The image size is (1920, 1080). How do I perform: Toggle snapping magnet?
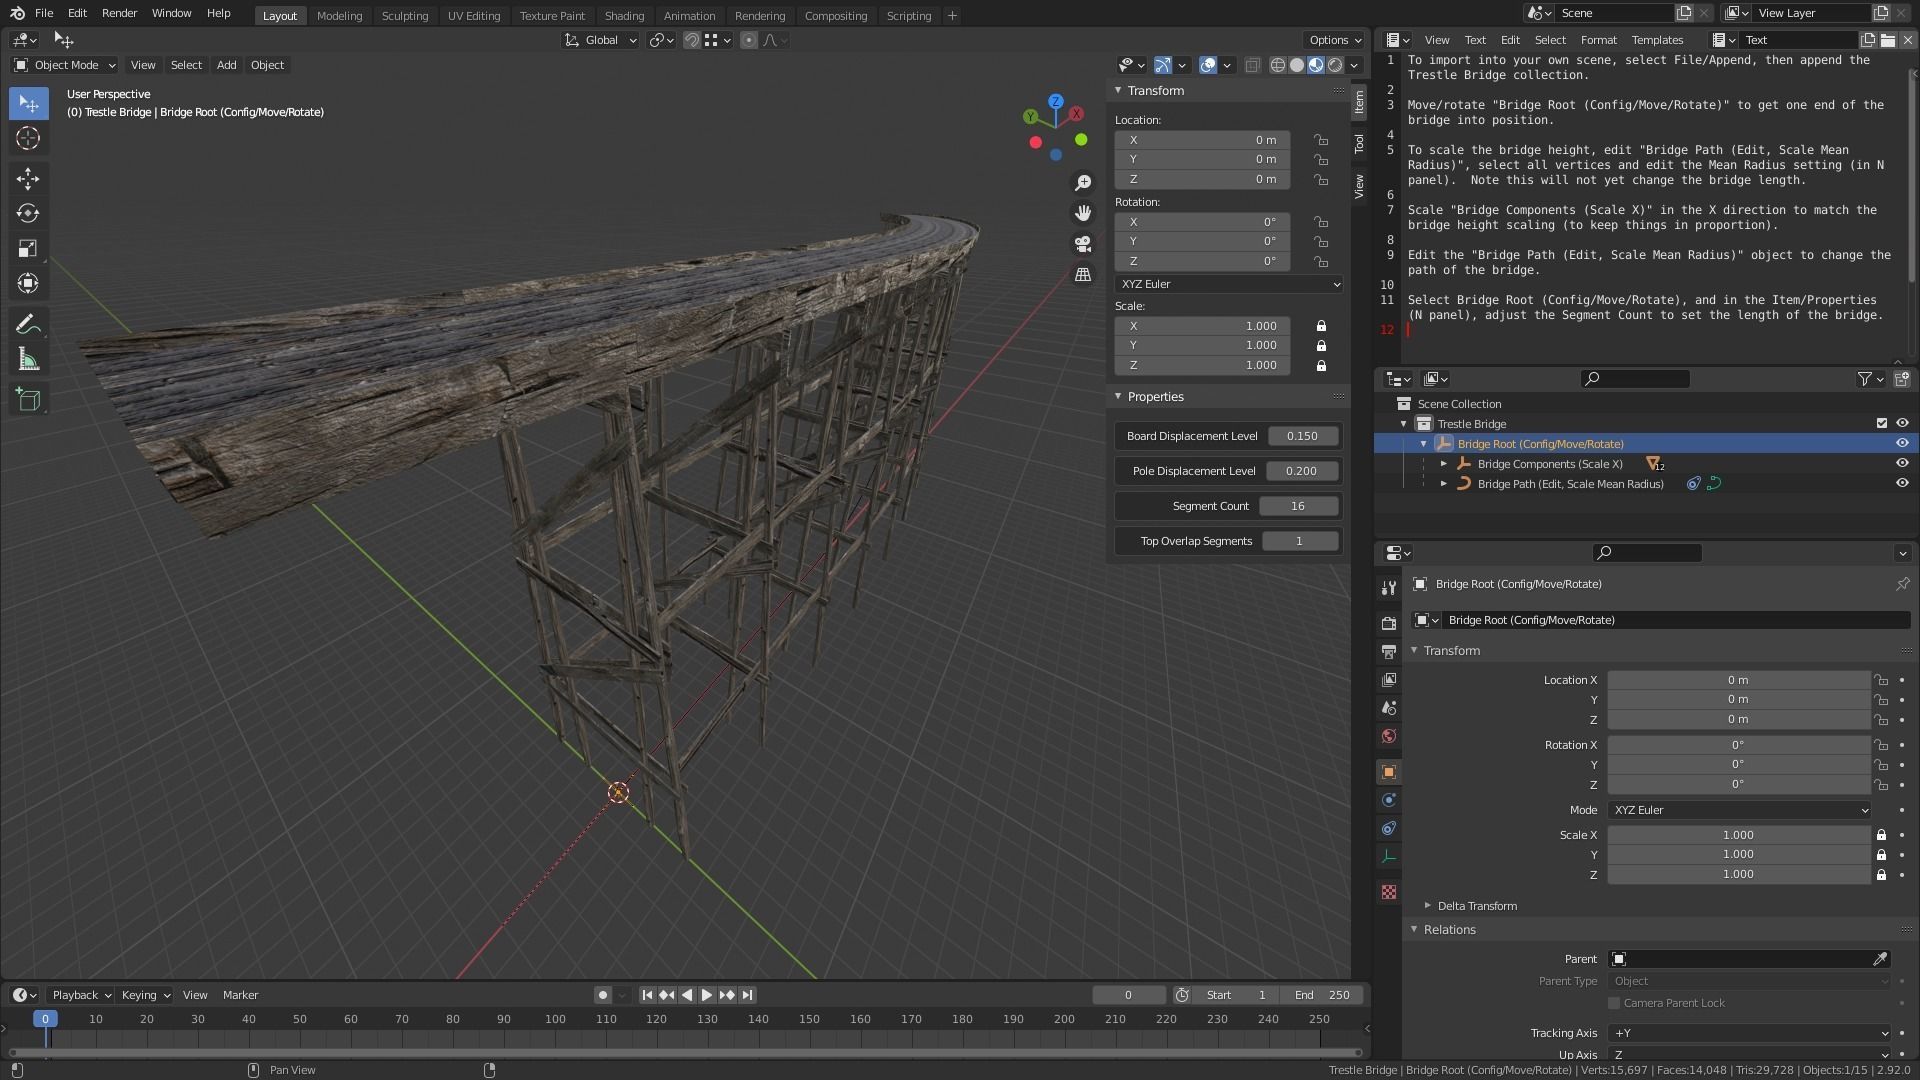pyautogui.click(x=691, y=40)
